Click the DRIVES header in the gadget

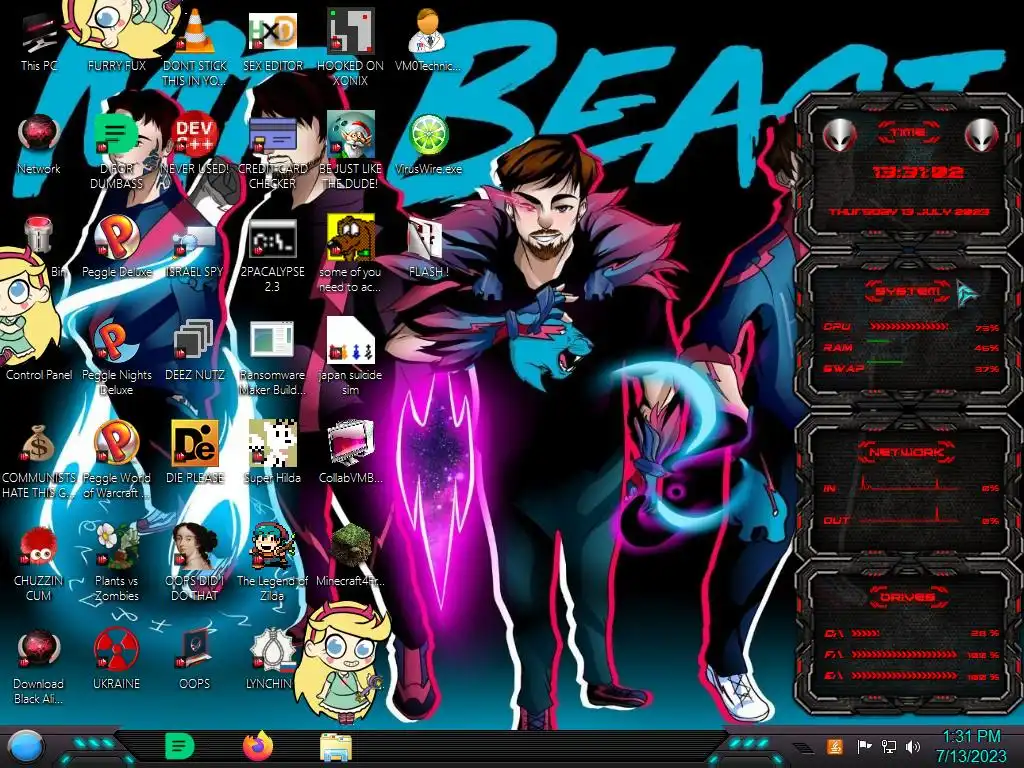[x=907, y=596]
